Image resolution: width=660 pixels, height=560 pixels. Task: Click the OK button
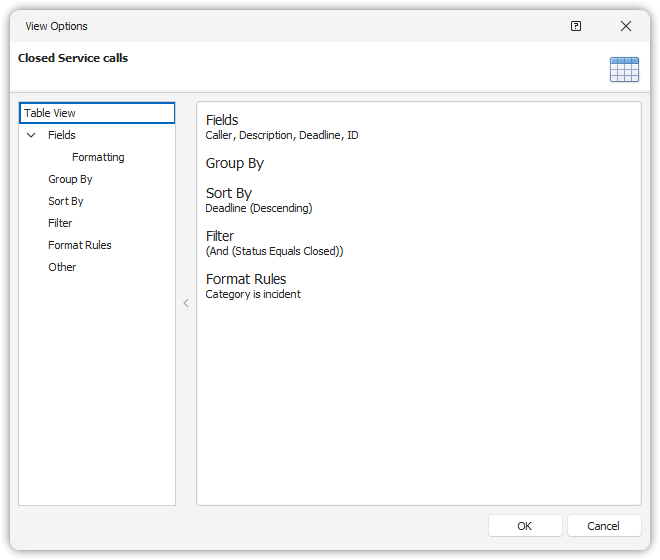click(525, 526)
